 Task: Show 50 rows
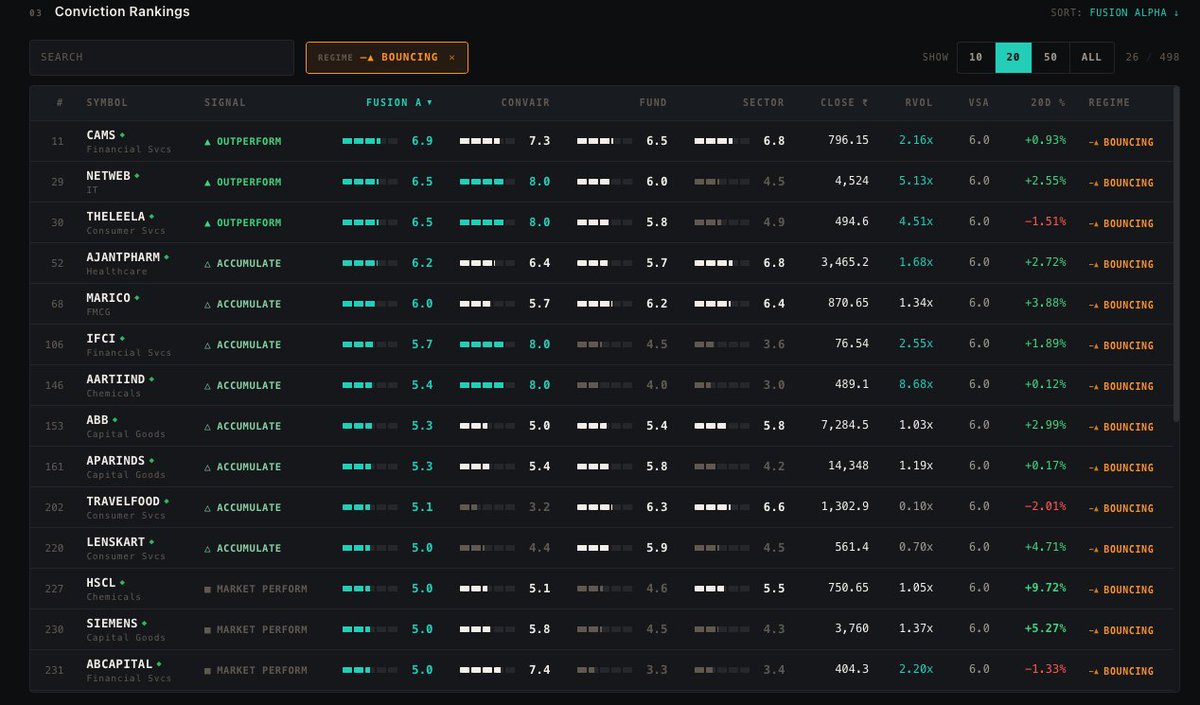[x=1050, y=57]
